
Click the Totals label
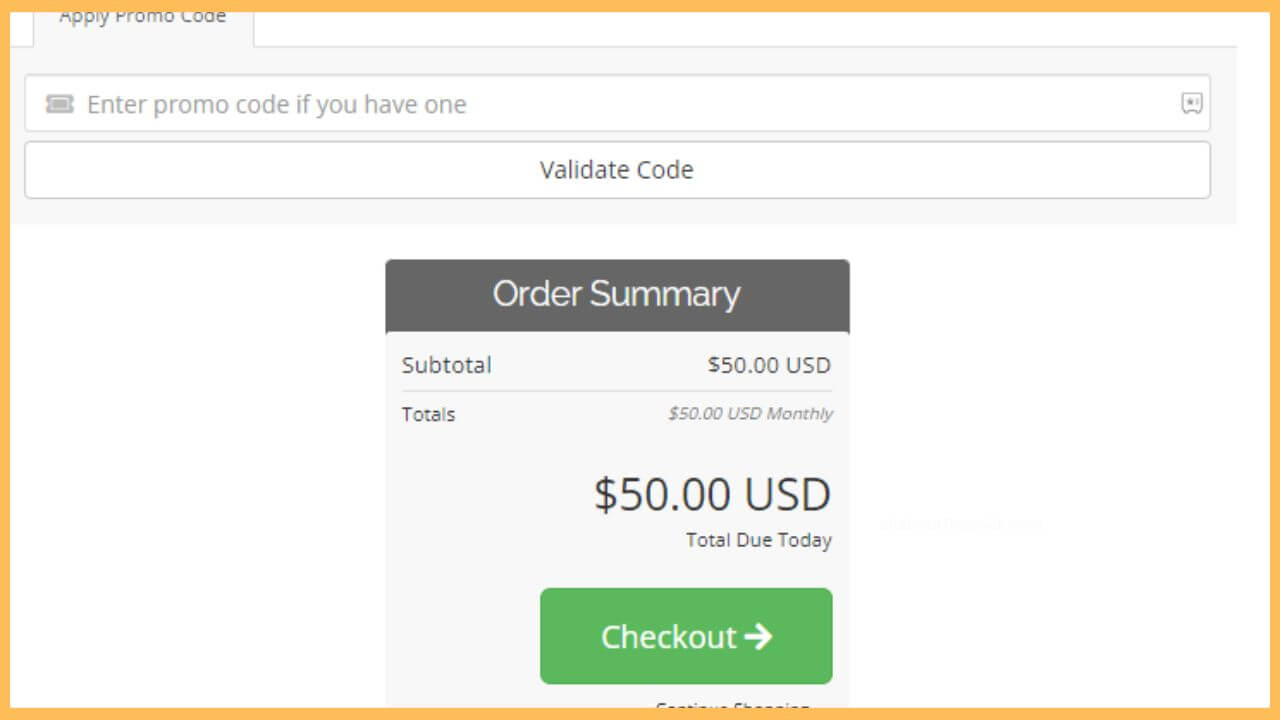[428, 414]
